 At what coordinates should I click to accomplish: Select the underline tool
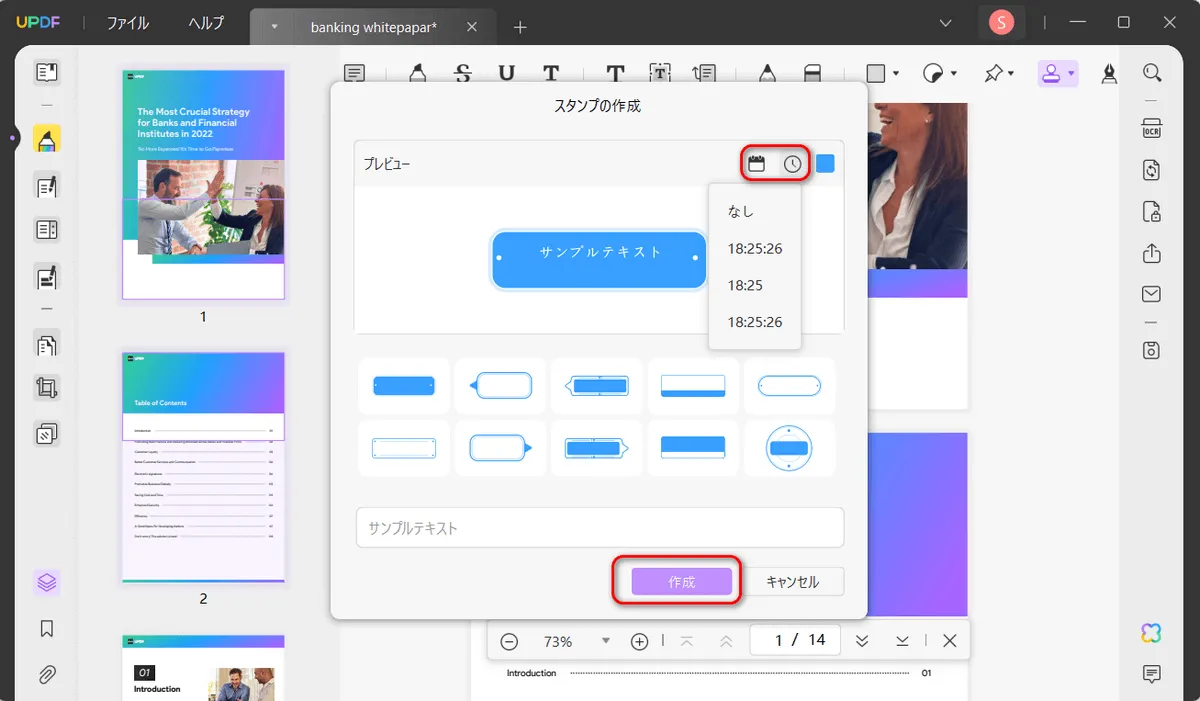[x=507, y=73]
